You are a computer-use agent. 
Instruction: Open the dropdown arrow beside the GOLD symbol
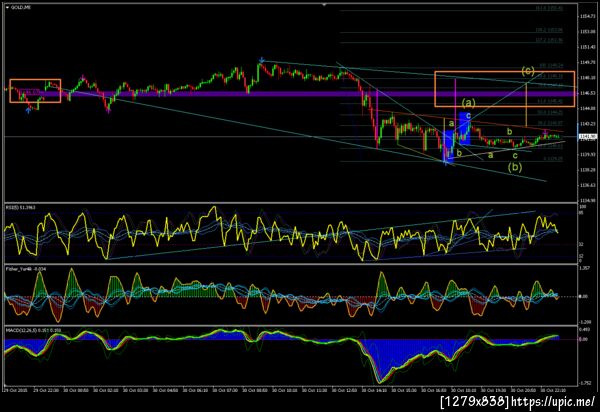click(x=7, y=7)
